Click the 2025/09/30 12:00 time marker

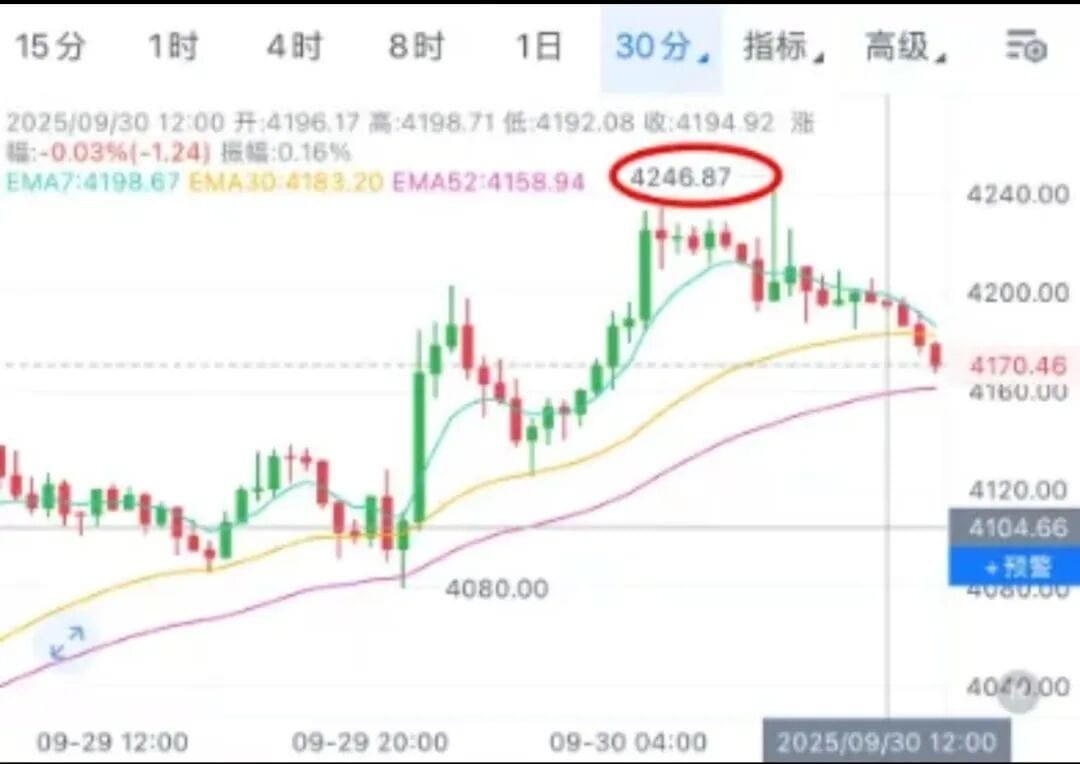(x=886, y=742)
